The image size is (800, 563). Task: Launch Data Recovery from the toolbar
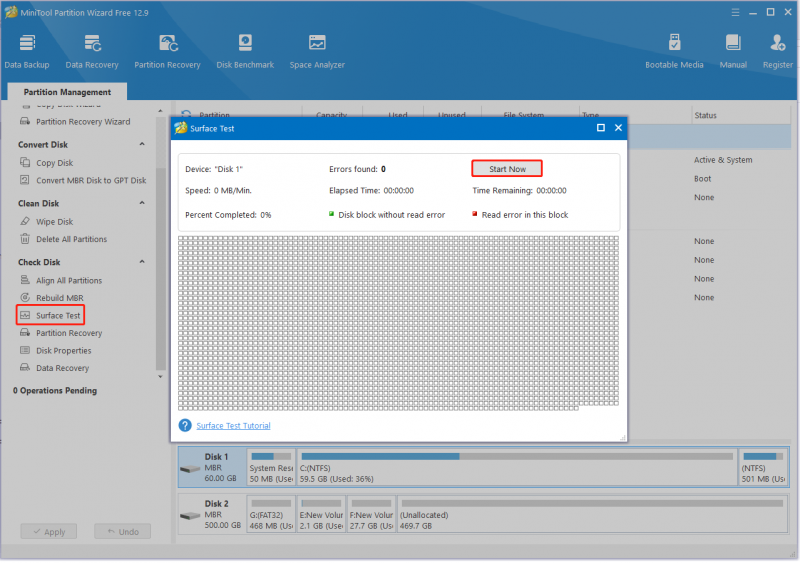point(92,52)
